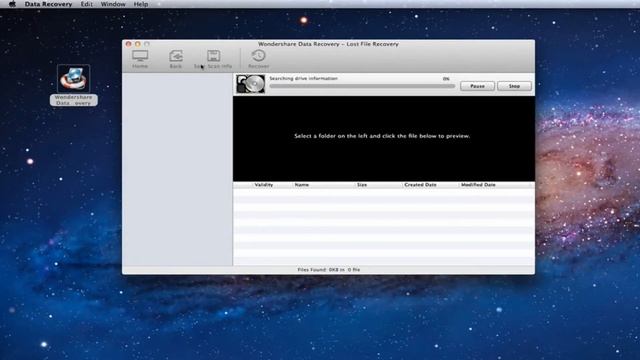Image resolution: width=640 pixels, height=360 pixels.
Task: Sort files by Modified Date column
Action: point(478,185)
